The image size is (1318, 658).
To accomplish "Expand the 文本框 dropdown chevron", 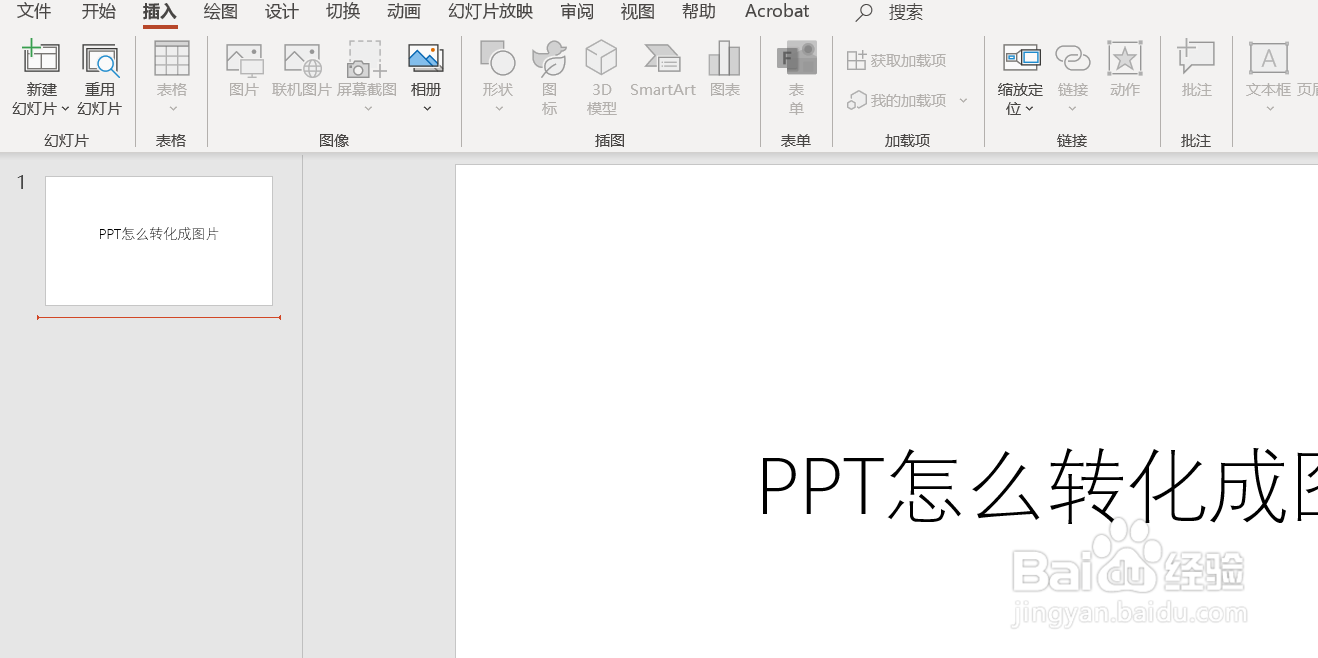I will click(x=1270, y=109).
